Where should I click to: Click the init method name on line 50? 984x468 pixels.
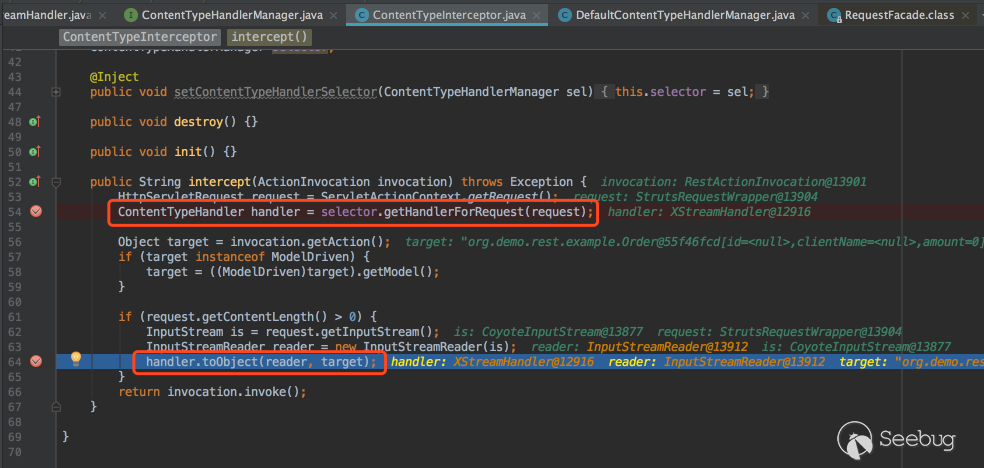click(188, 152)
